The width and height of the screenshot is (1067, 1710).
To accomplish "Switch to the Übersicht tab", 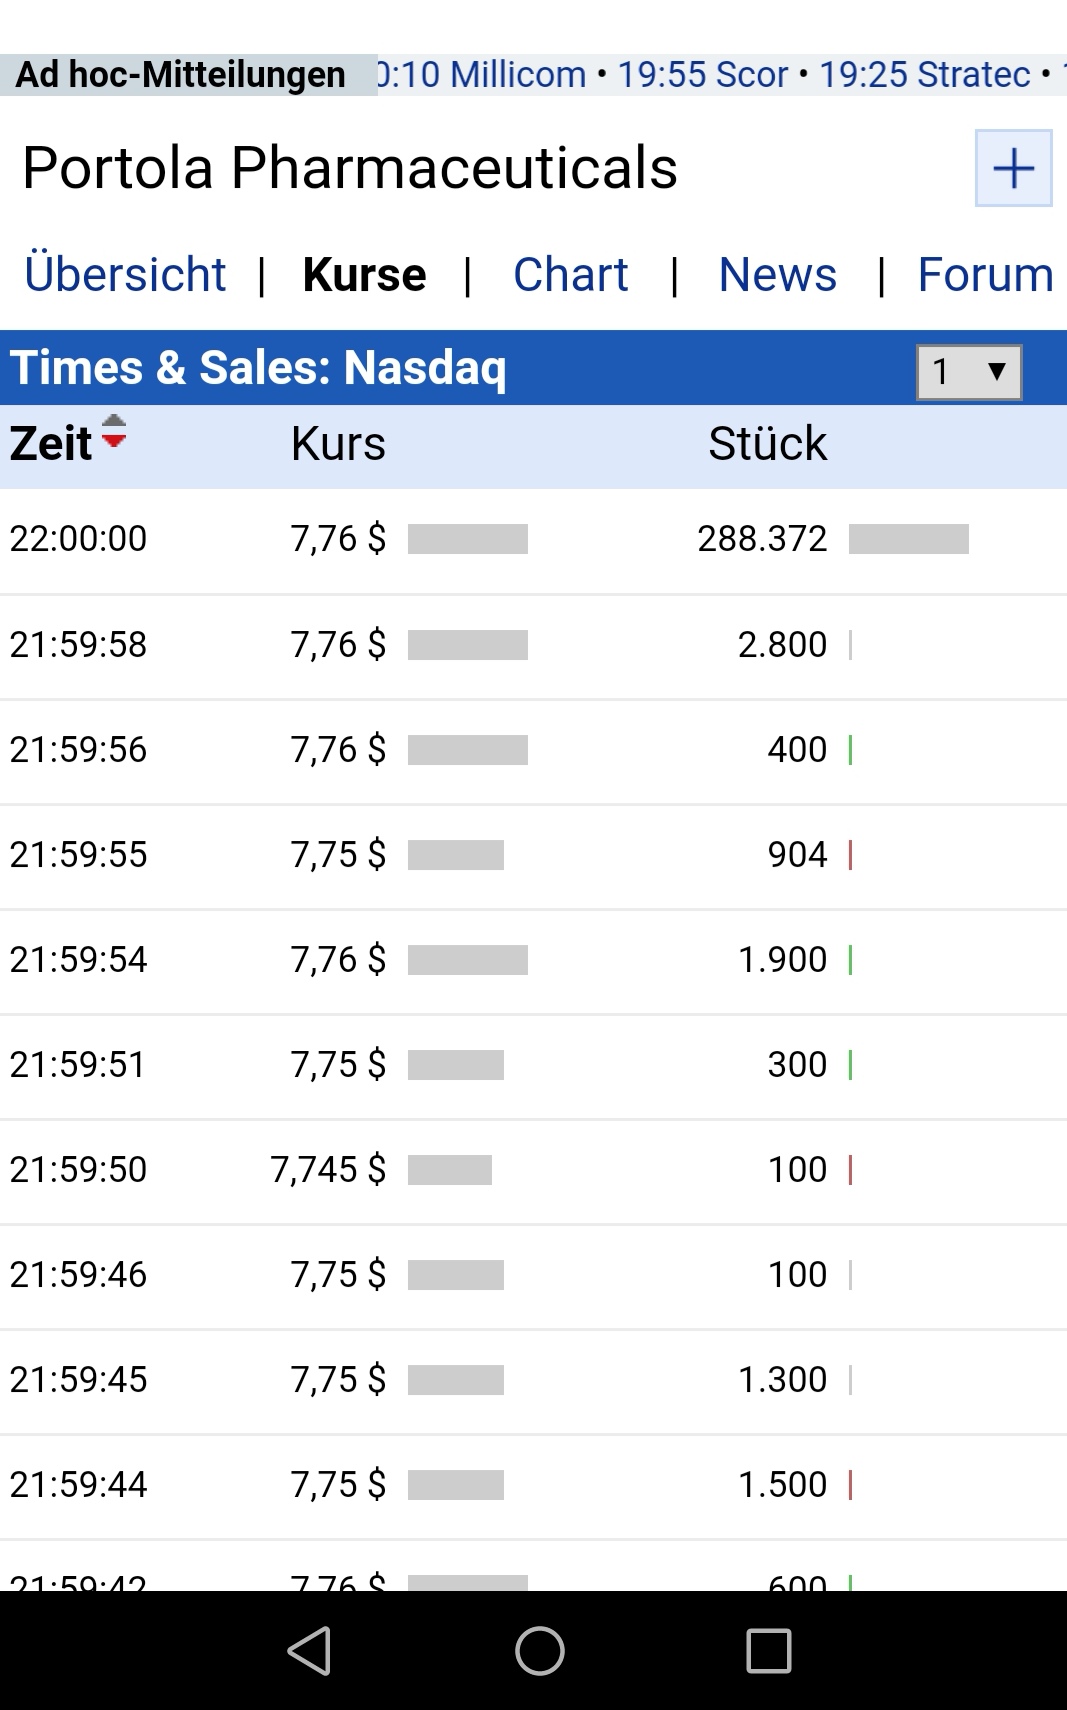I will [125, 275].
